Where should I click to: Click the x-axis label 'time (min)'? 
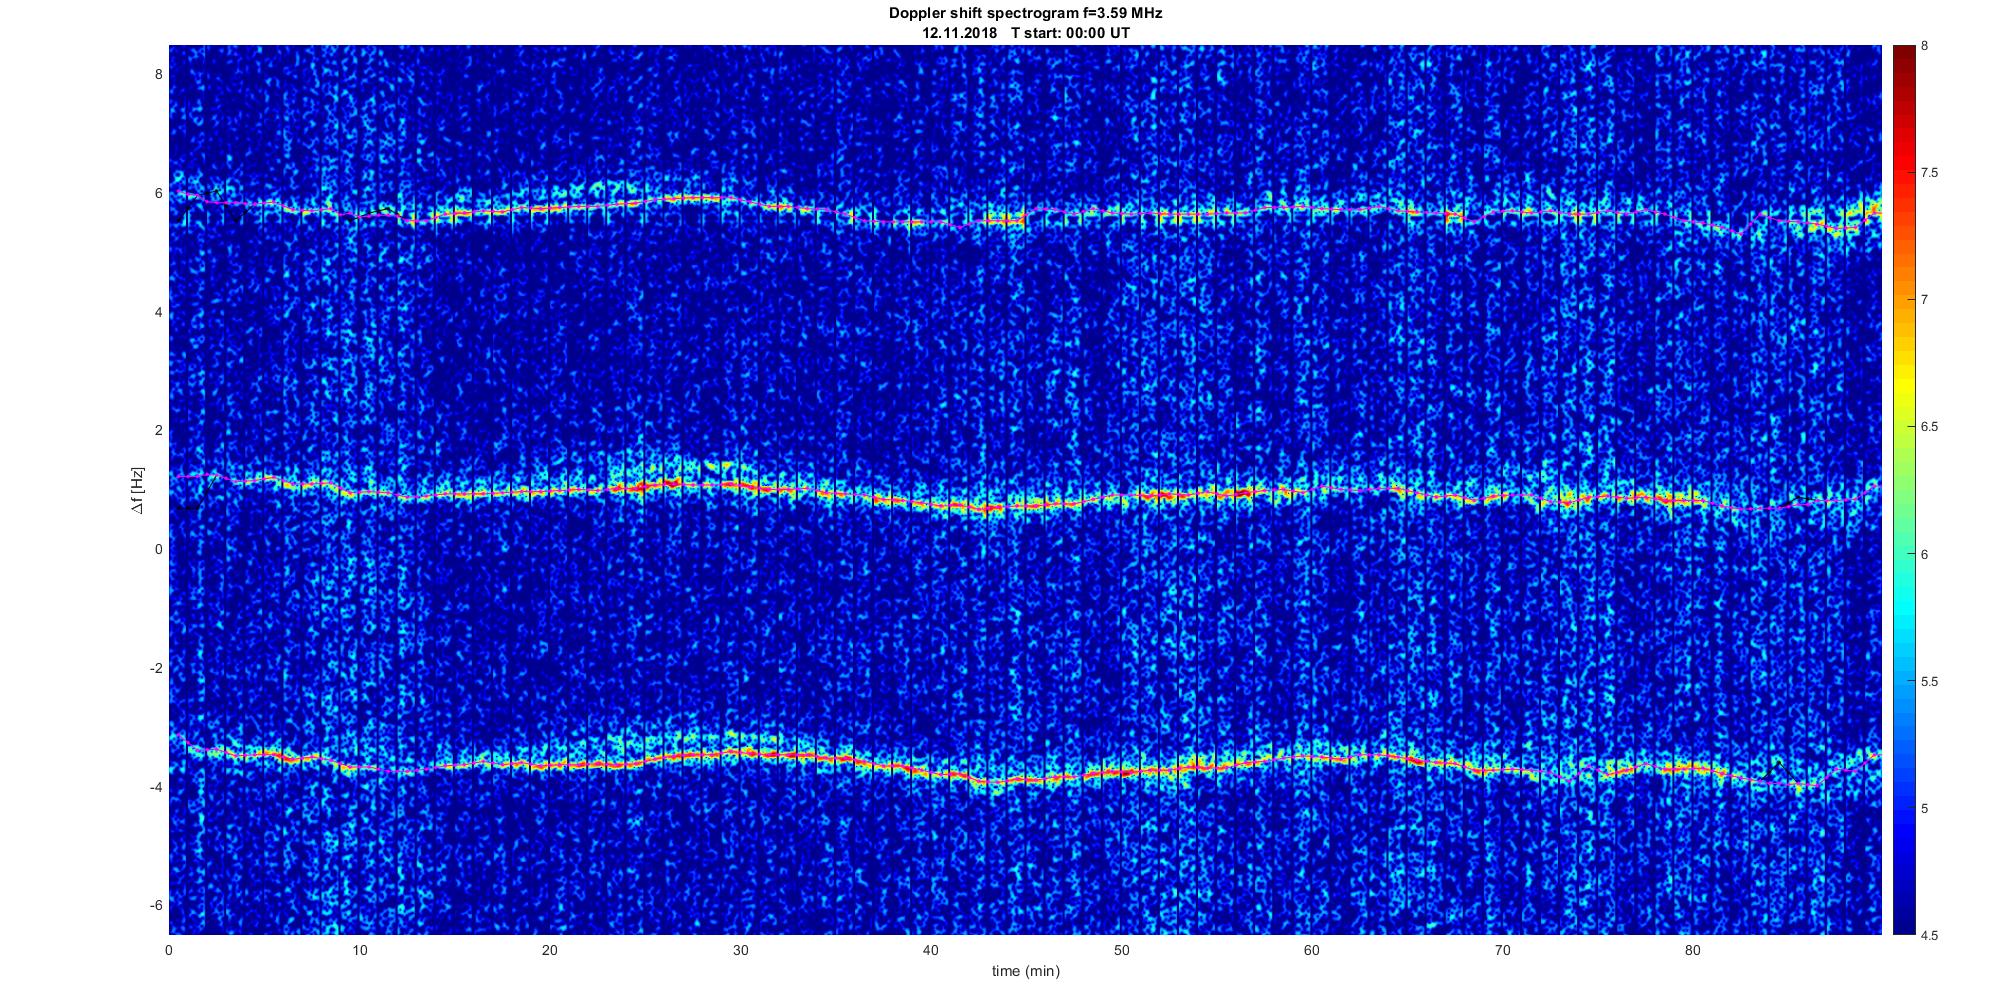(1025, 971)
